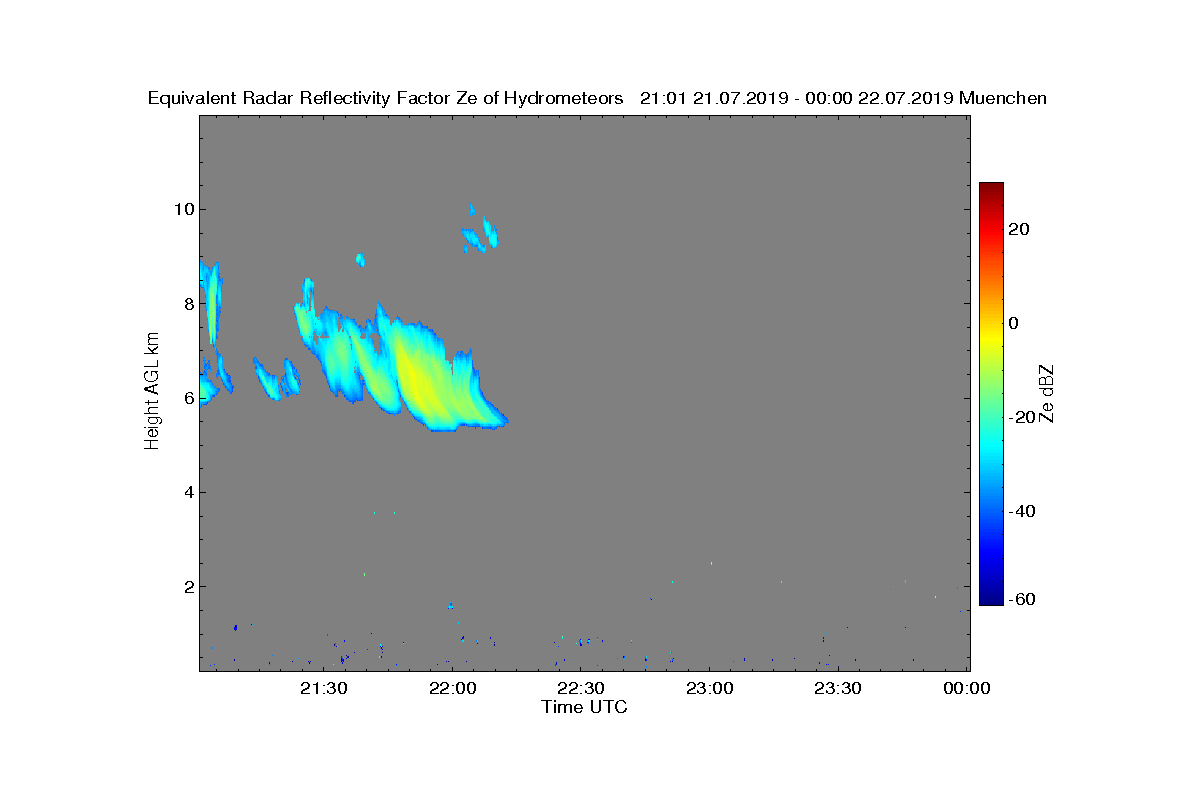Click the 'Time UTC' x-axis label
Viewport: 1200px width, 800px height.
585,707
